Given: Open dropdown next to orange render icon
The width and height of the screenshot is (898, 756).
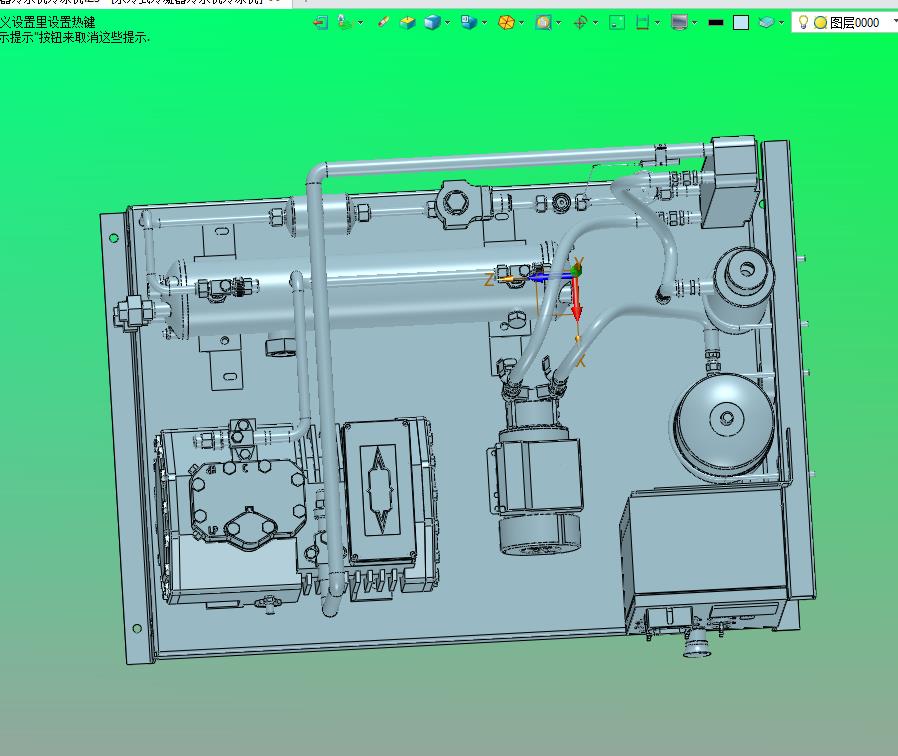Looking at the screenshot, I should (521, 23).
